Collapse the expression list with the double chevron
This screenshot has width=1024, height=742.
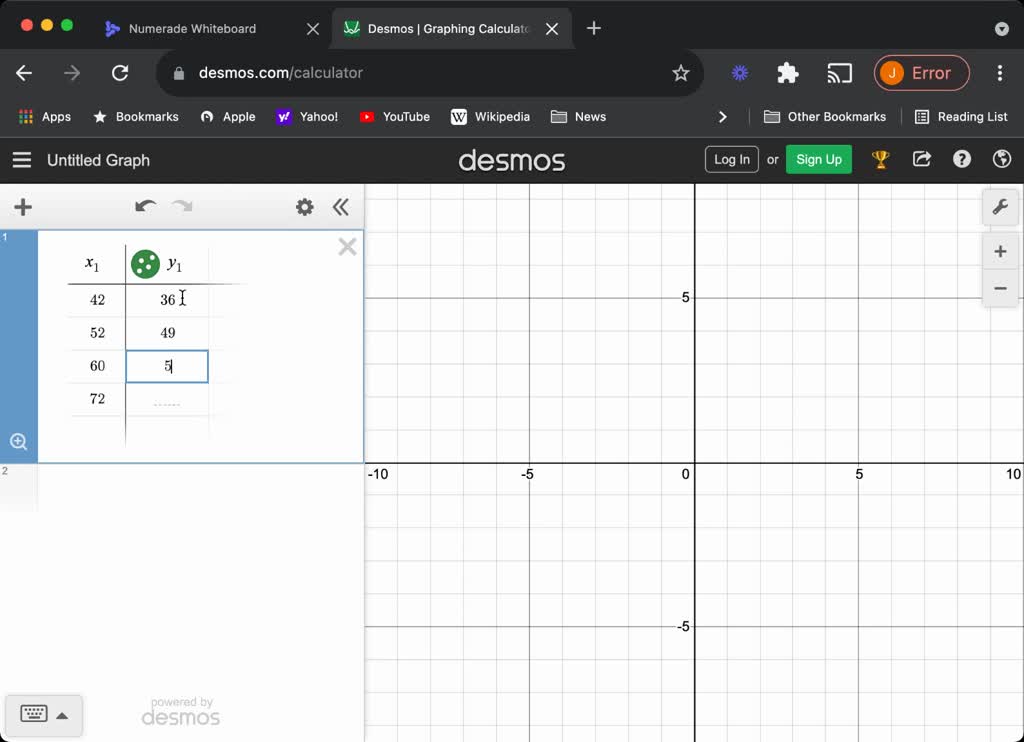click(341, 207)
